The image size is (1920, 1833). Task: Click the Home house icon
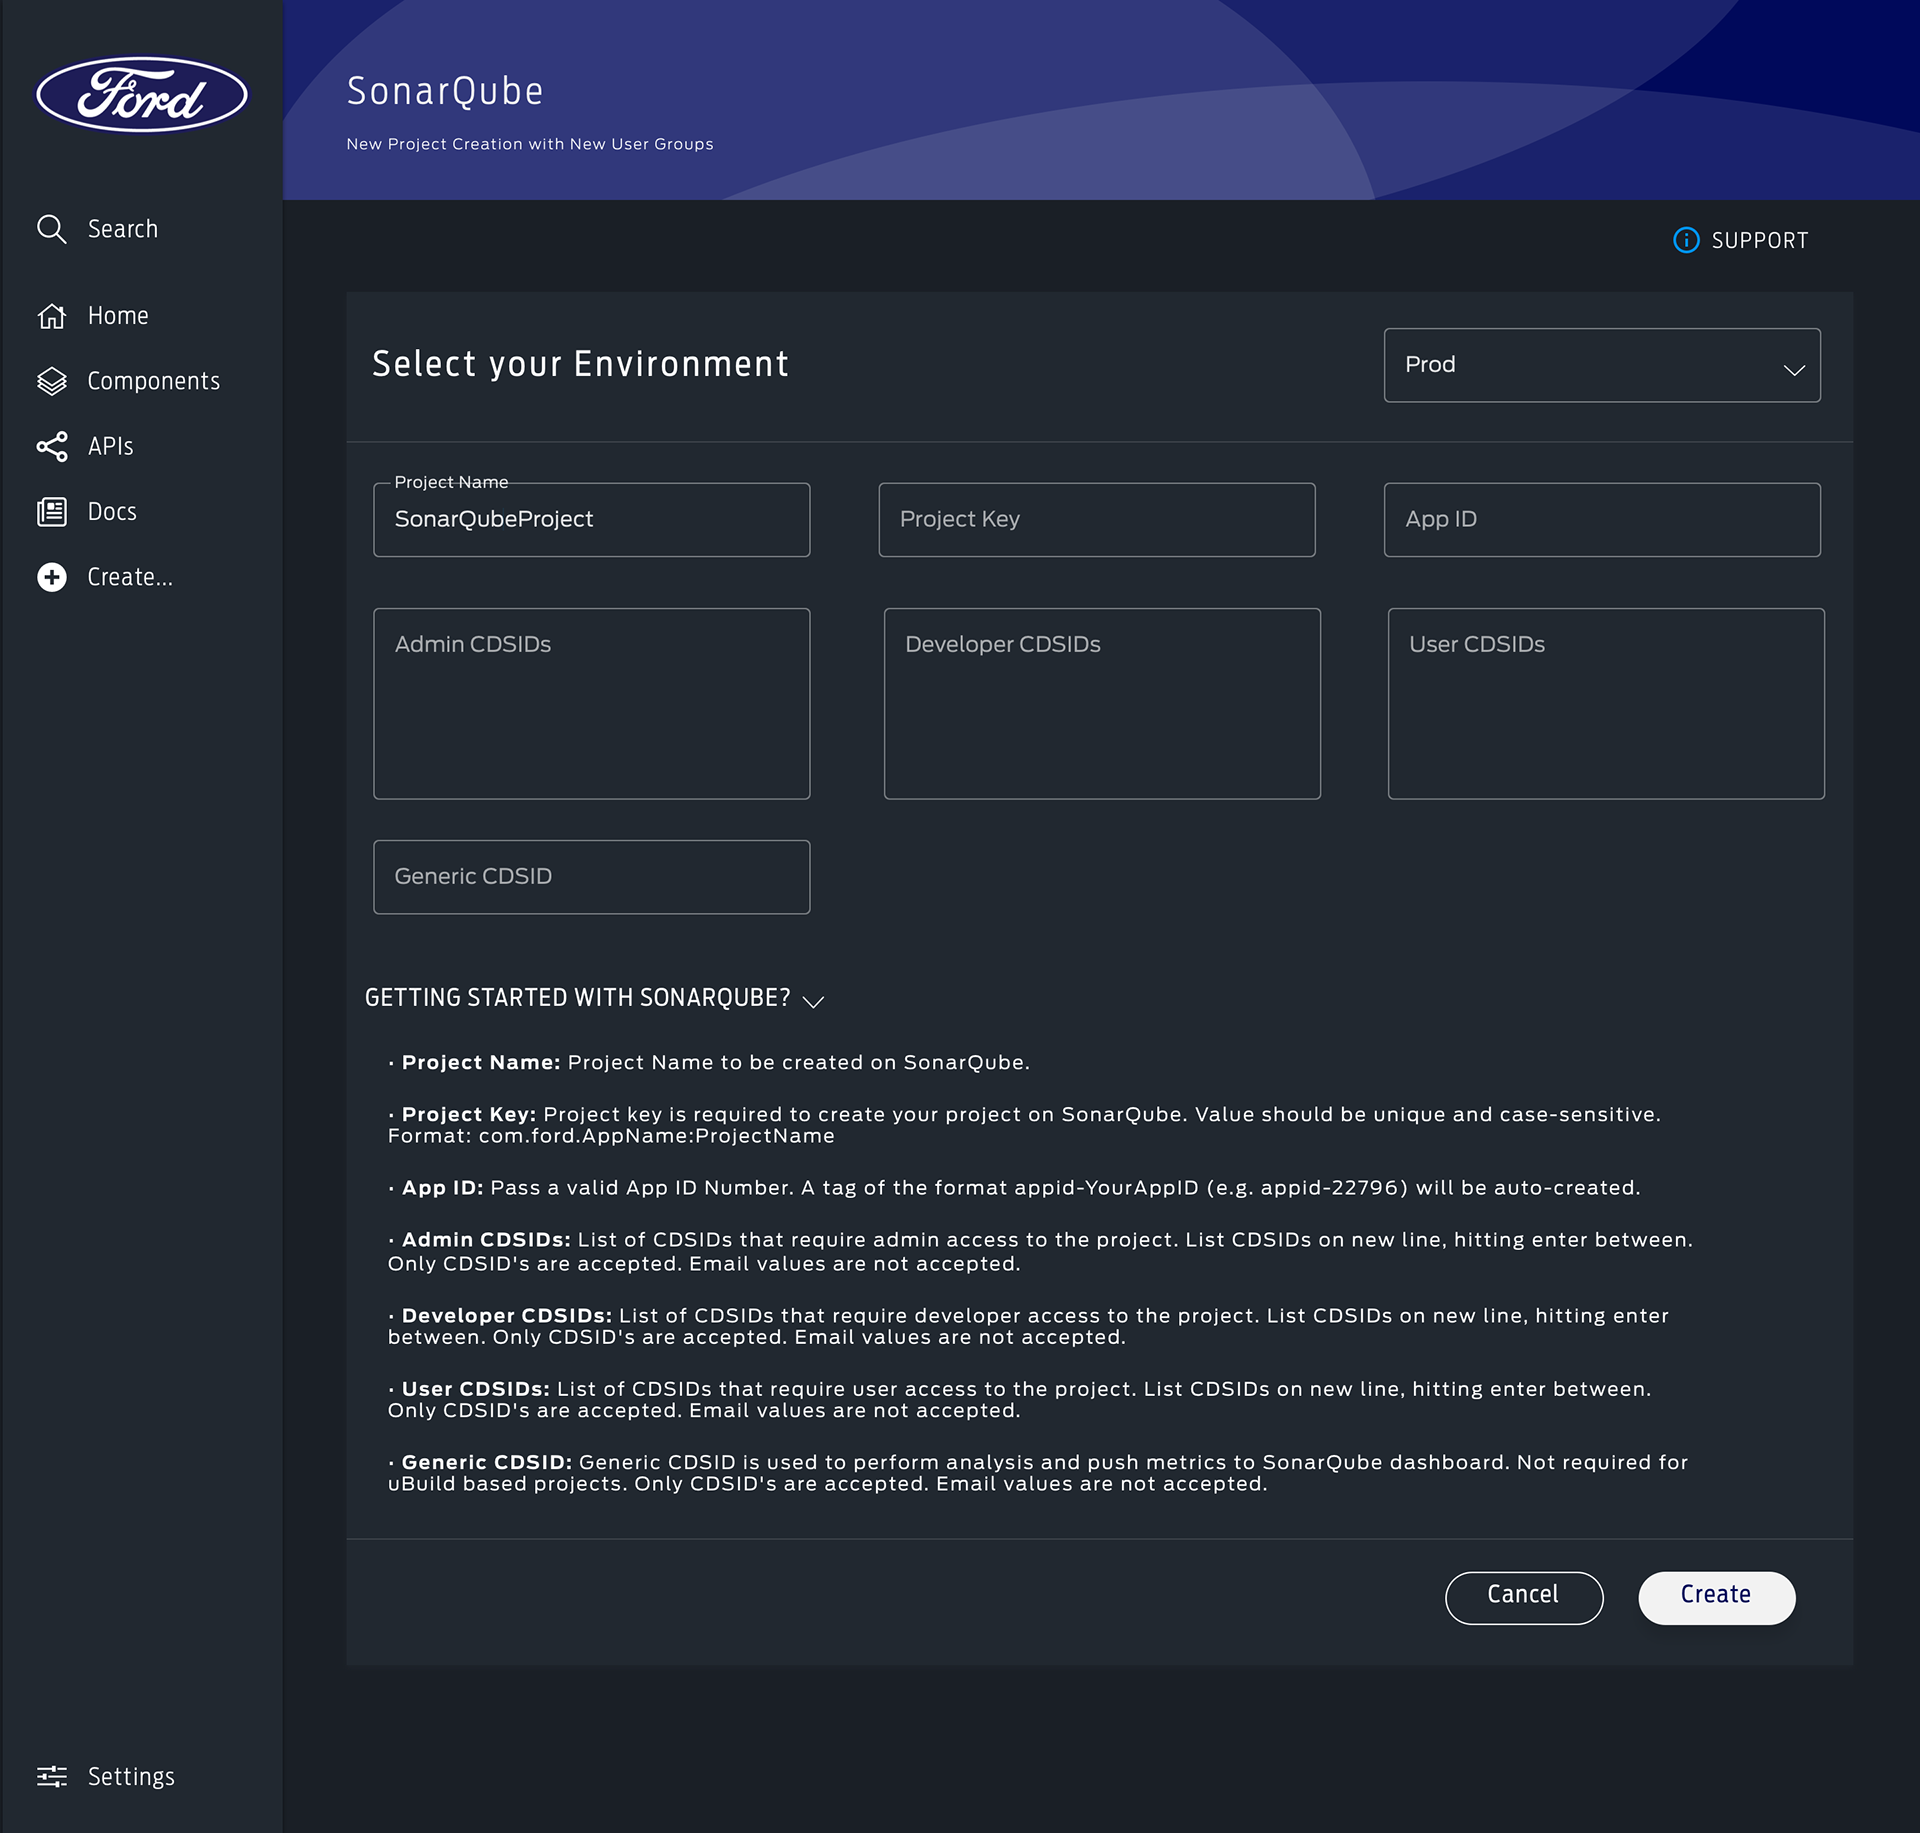coord(52,316)
